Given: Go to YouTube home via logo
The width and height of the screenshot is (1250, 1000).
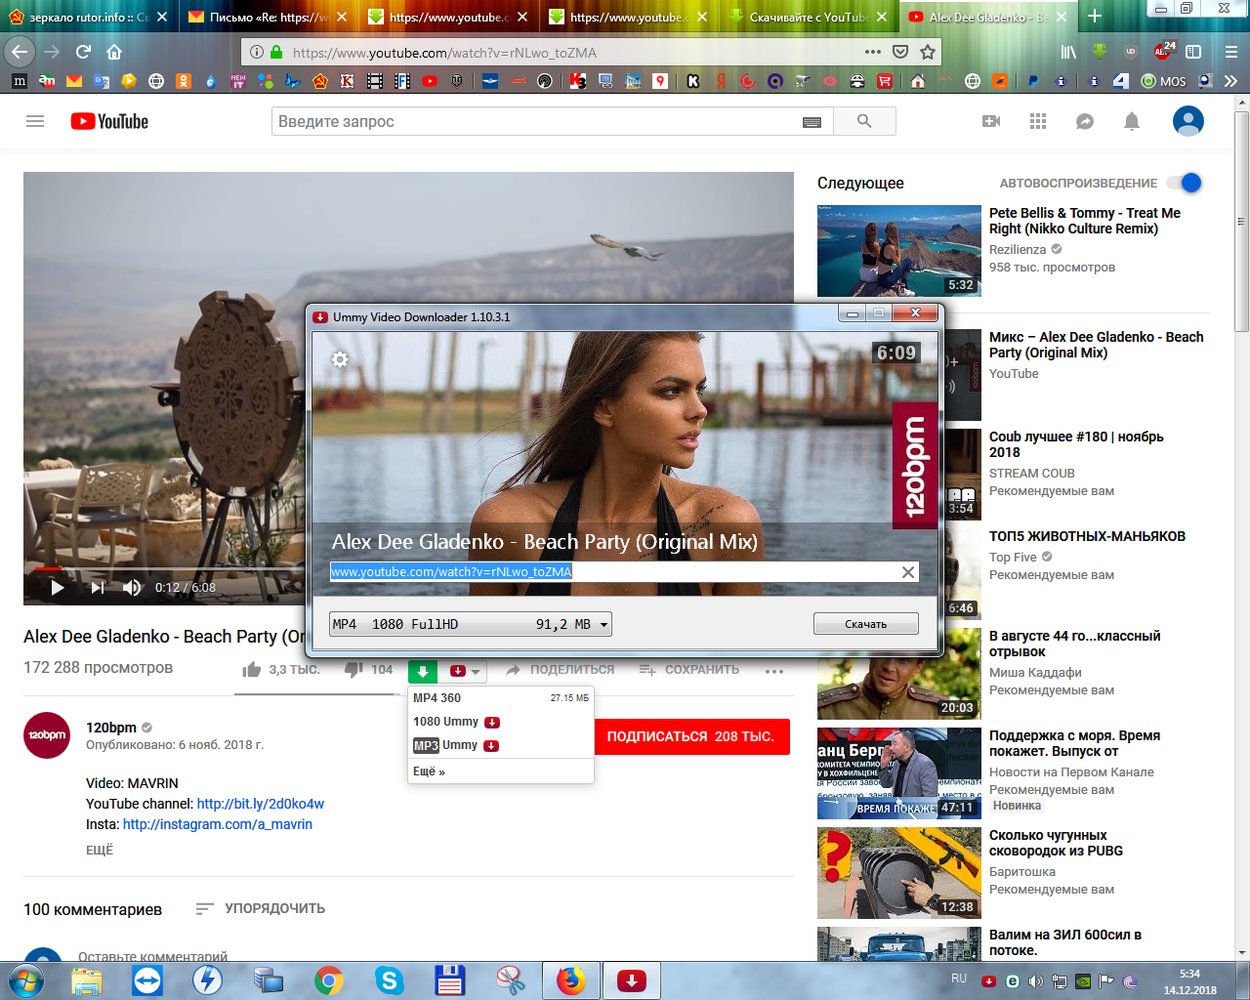Looking at the screenshot, I should click(110, 121).
